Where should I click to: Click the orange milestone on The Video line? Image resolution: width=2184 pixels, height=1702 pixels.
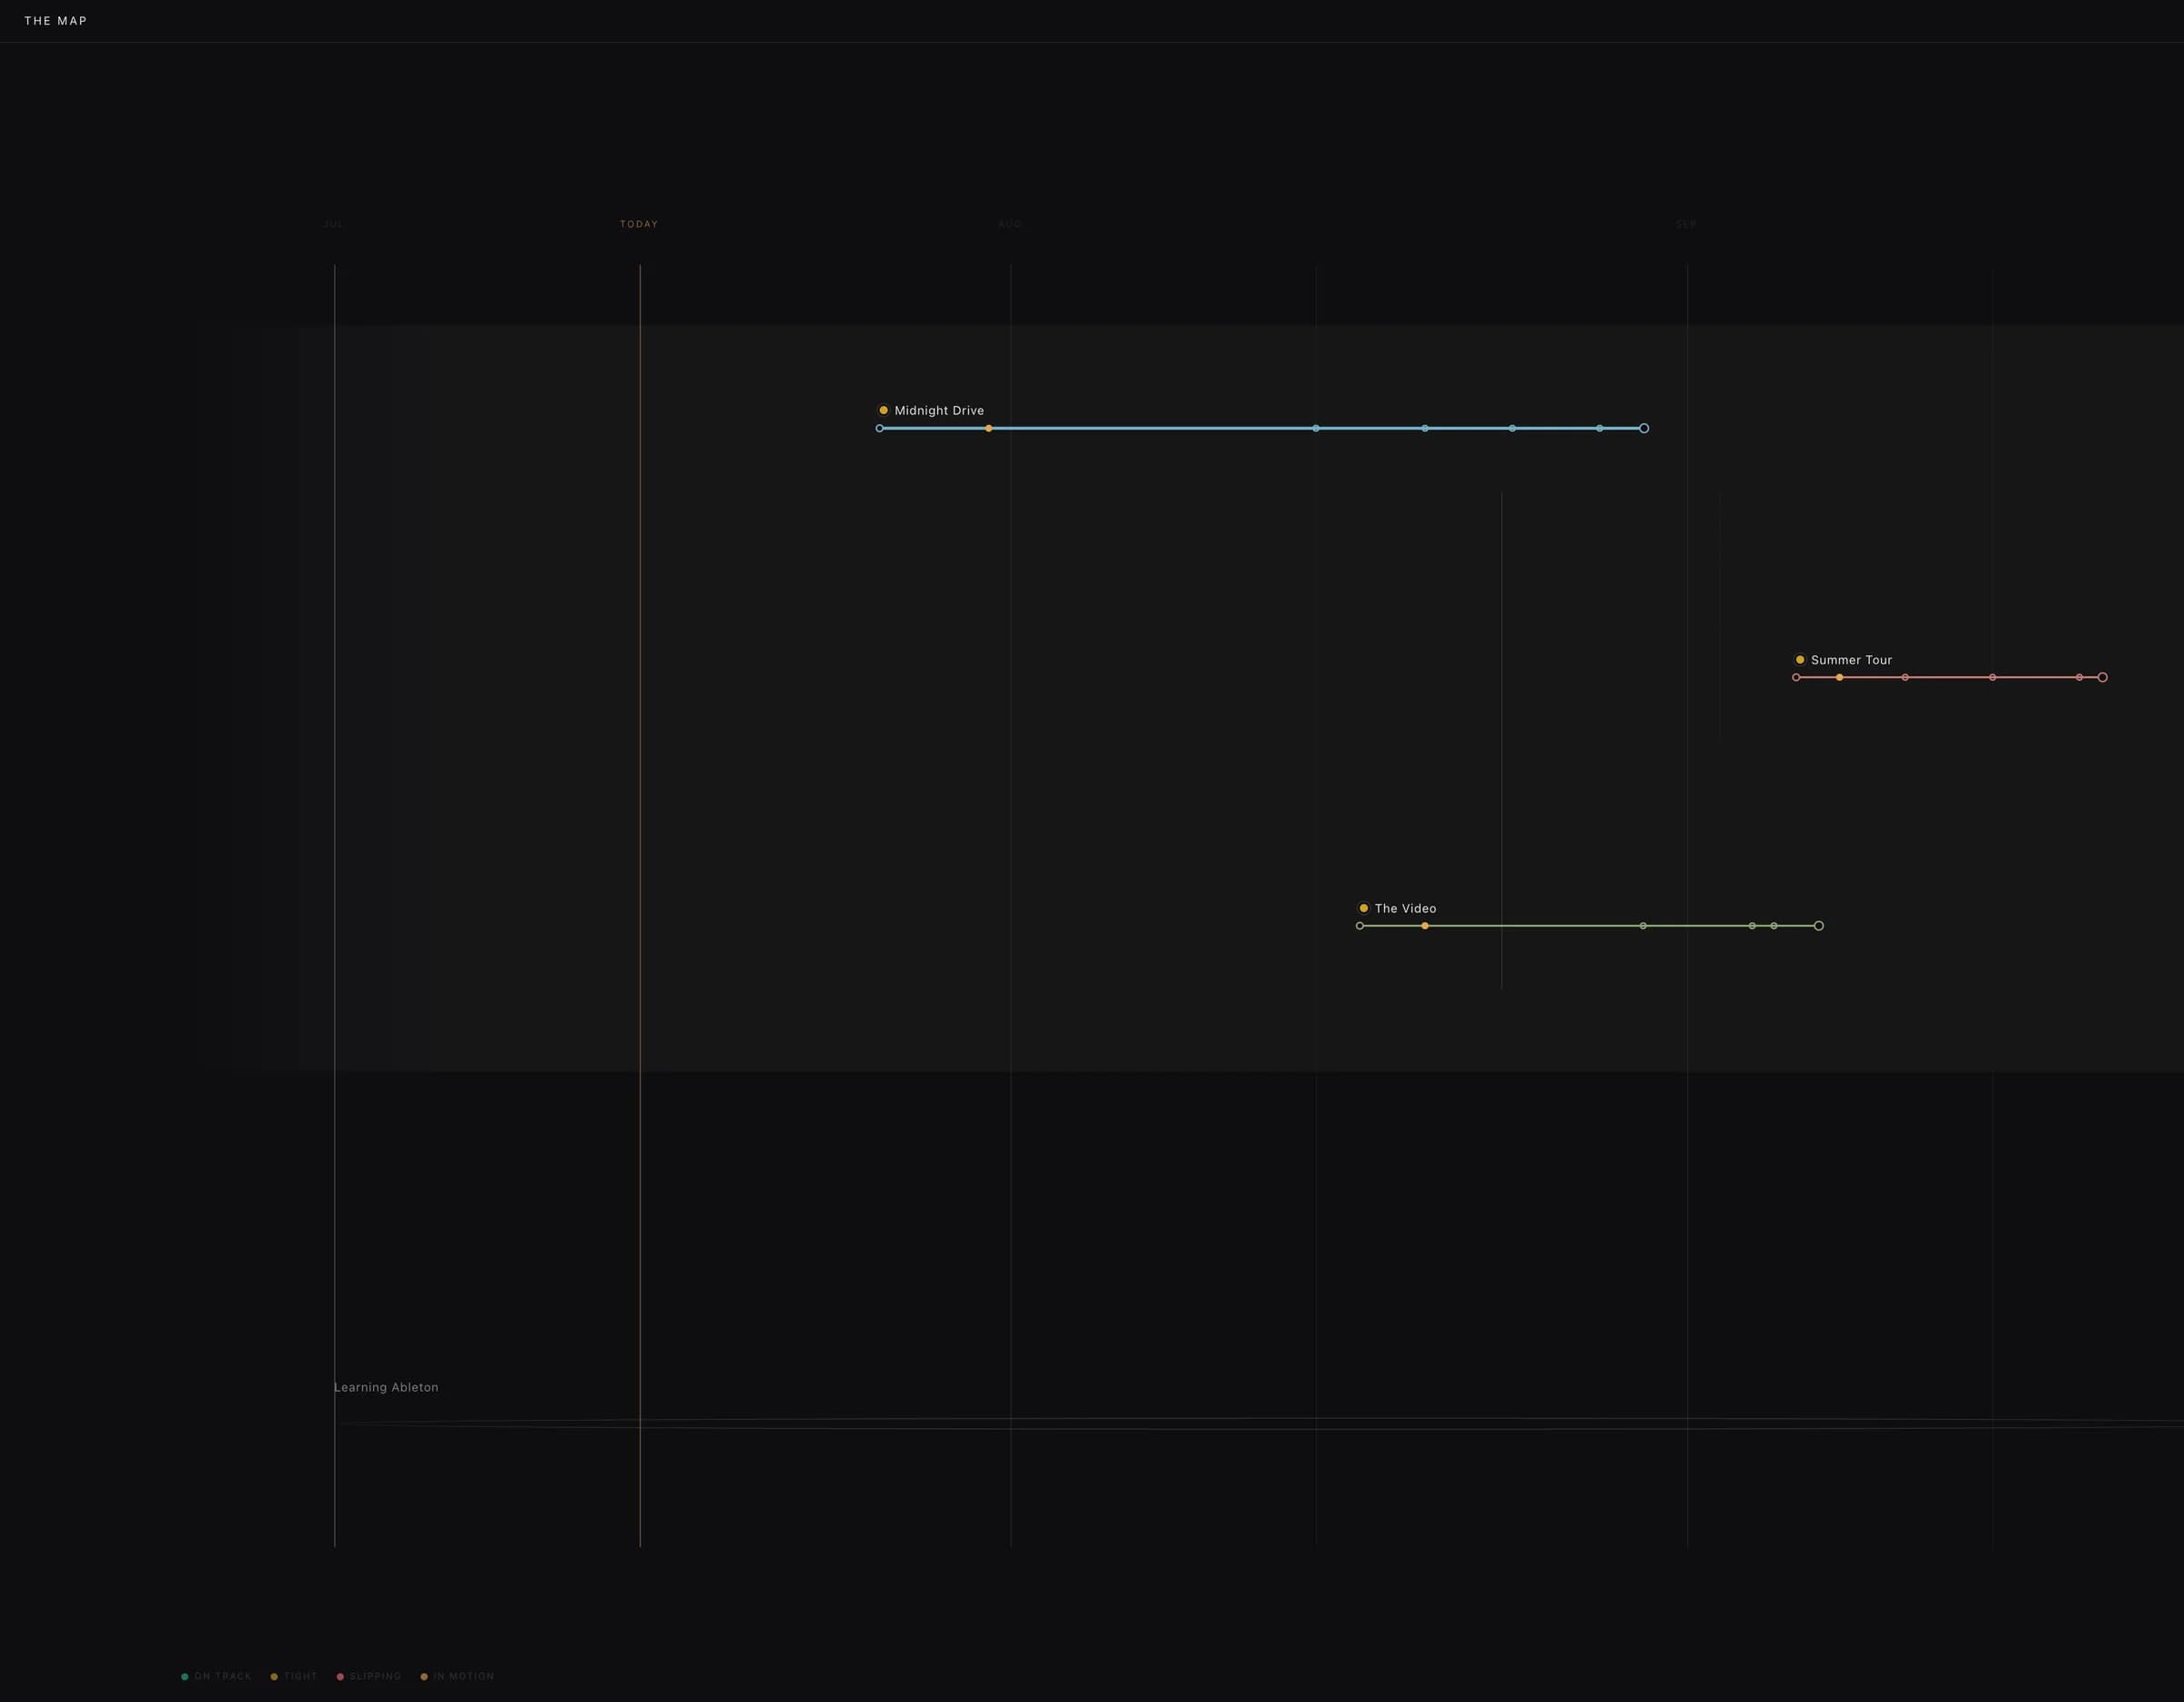tap(1425, 926)
